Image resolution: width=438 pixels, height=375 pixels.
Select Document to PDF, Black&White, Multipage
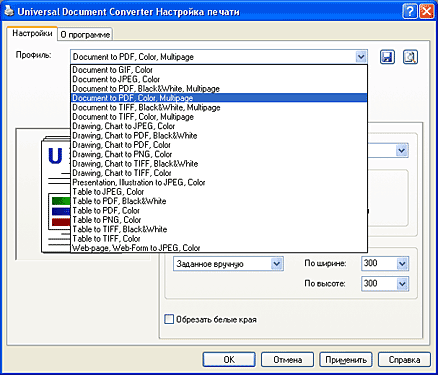click(x=219, y=89)
